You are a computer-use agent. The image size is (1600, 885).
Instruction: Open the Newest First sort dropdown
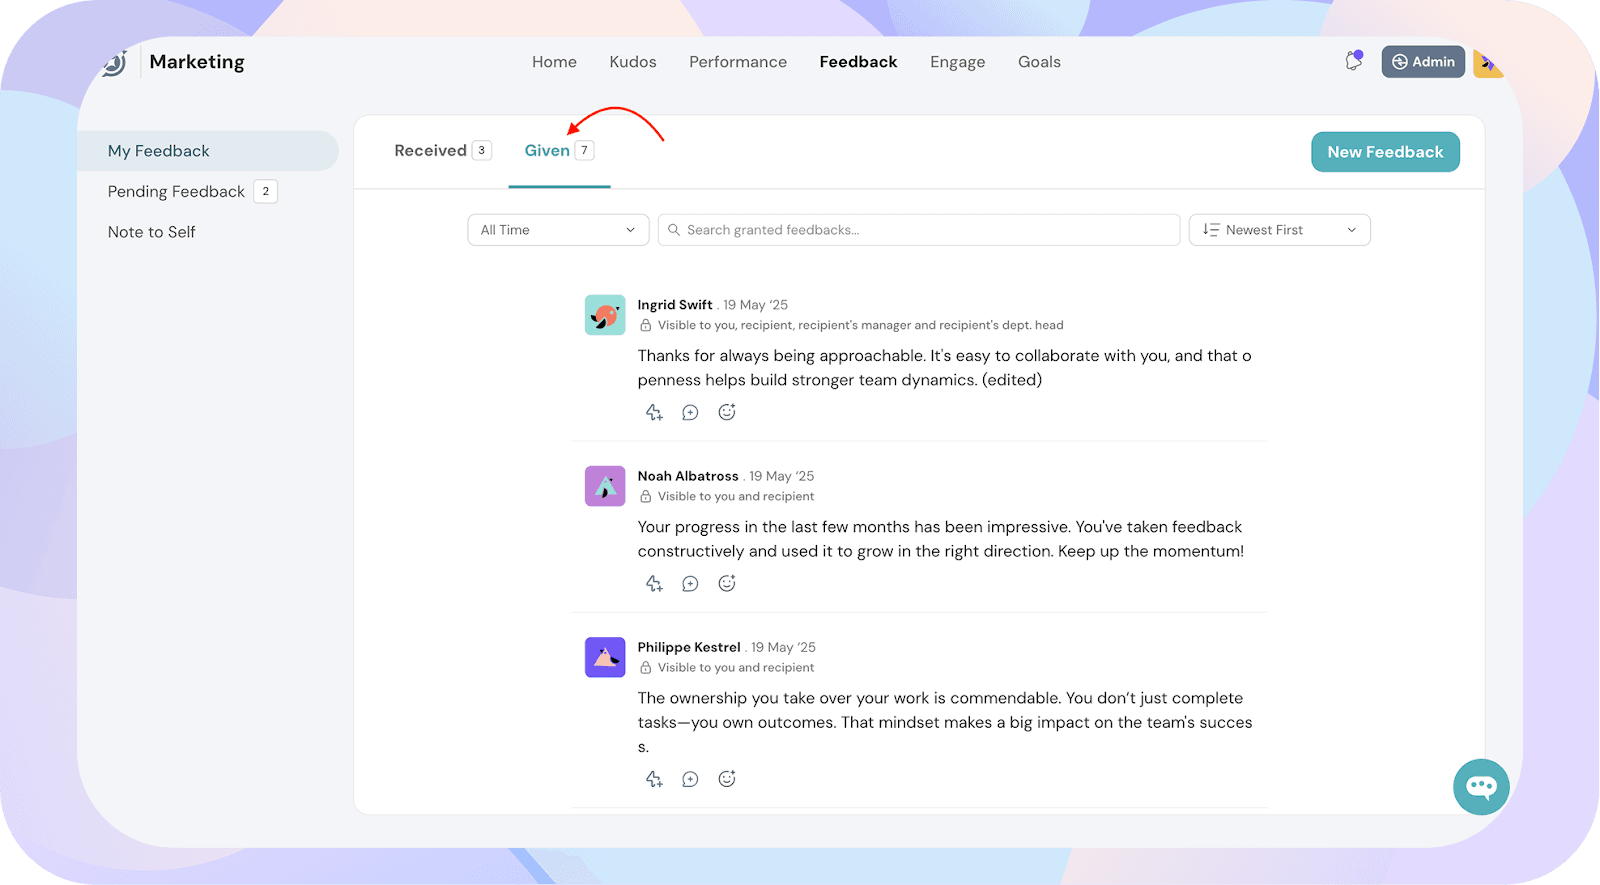1279,230
